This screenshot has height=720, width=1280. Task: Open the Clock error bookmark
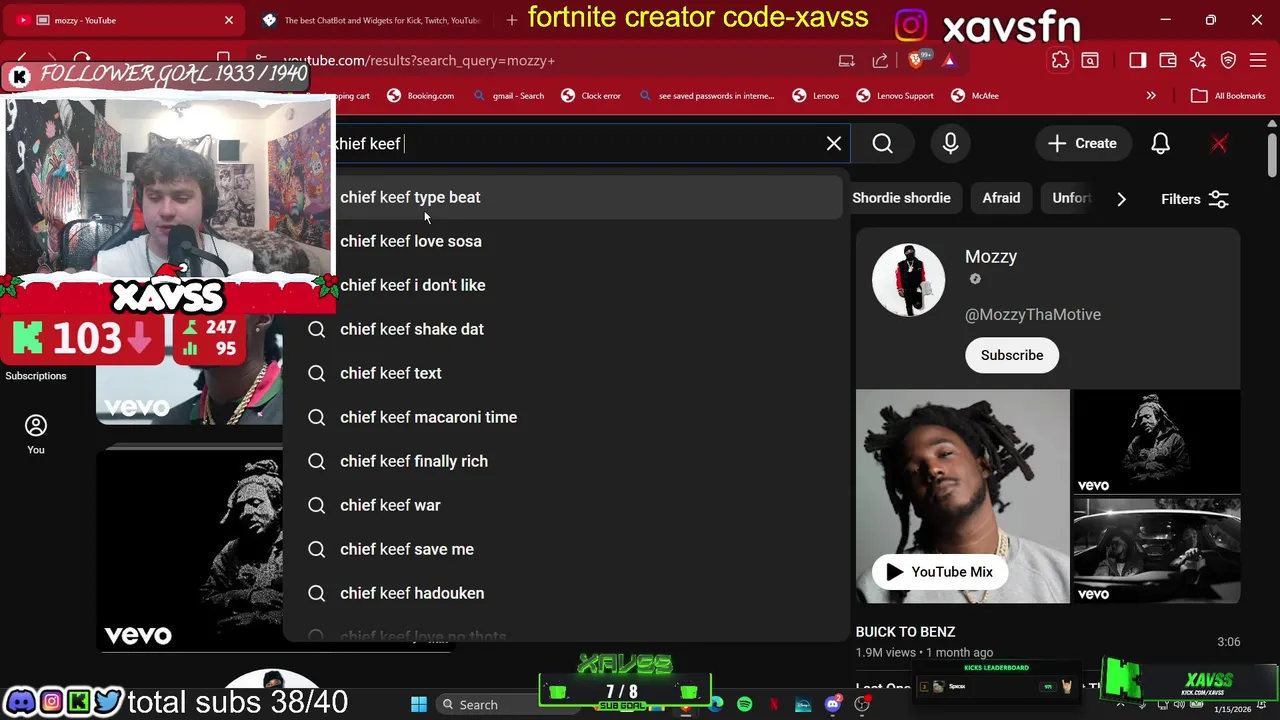591,96
